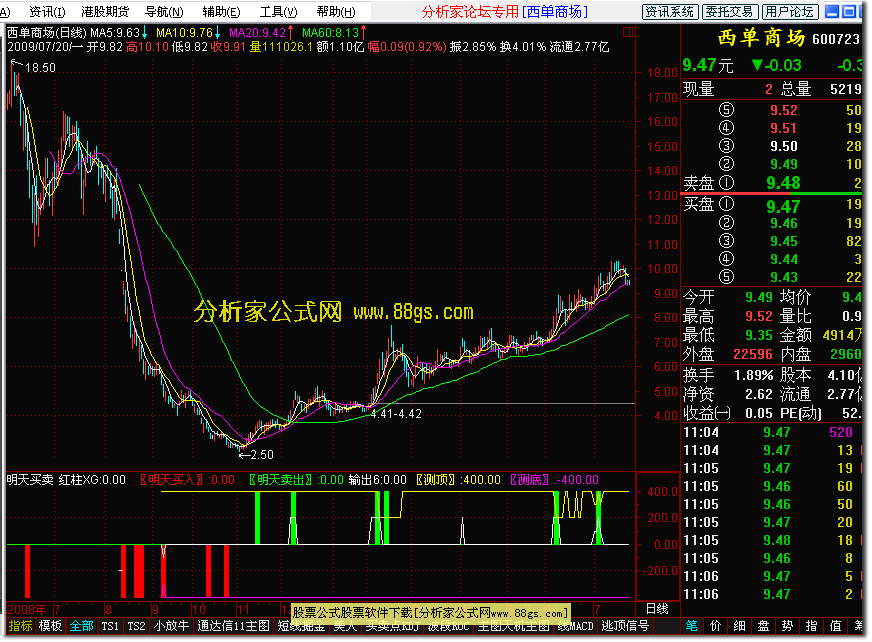872x642 pixels.
Task: Click 卖盘 ① price 9.48
Action: tap(783, 183)
